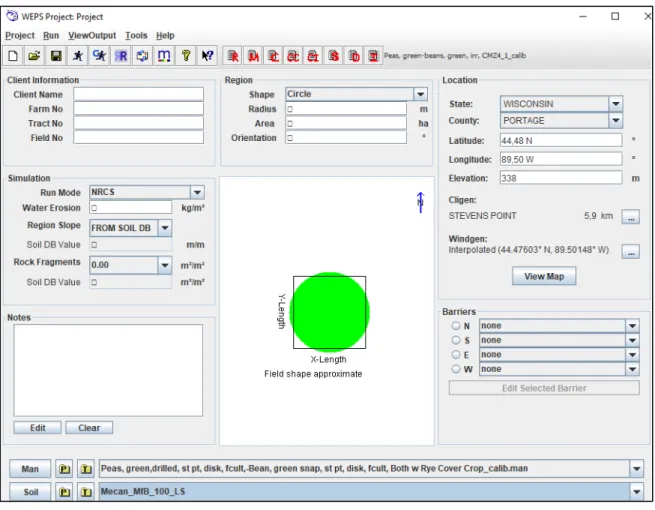The image size is (655, 510).
Task: Click inside the Notes text area
Action: tap(108, 370)
